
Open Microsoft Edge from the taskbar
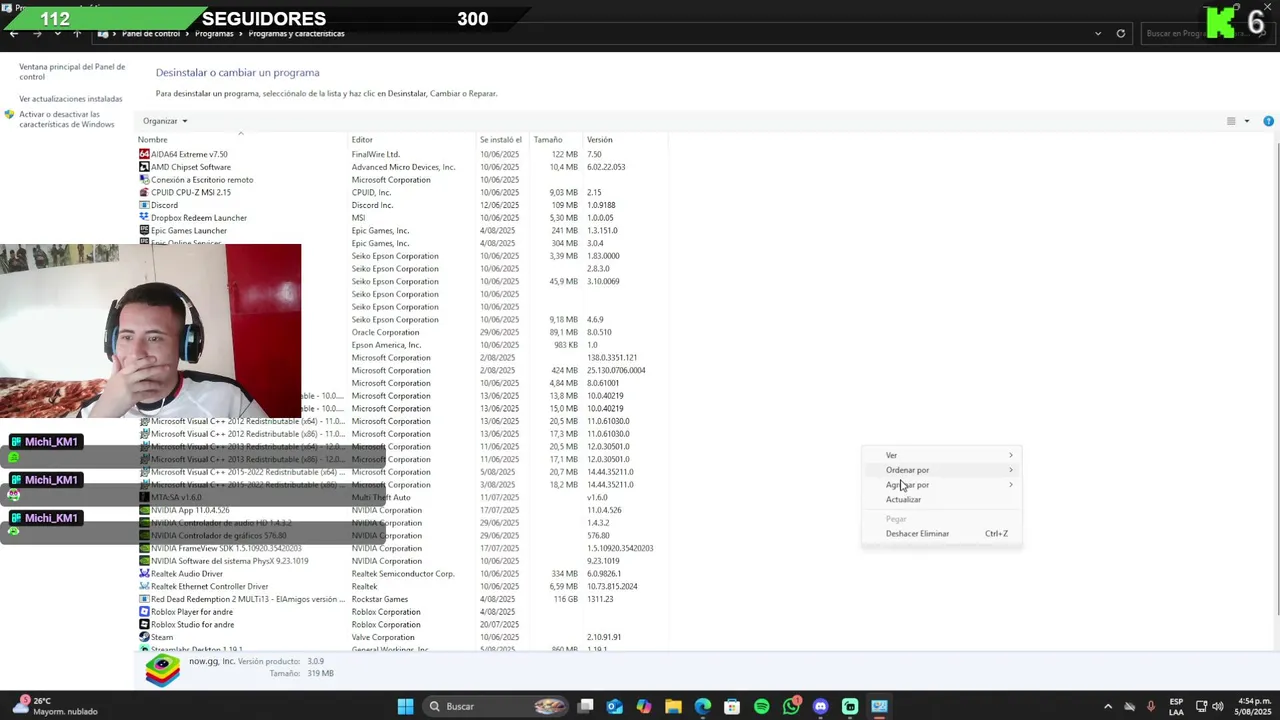point(703,706)
